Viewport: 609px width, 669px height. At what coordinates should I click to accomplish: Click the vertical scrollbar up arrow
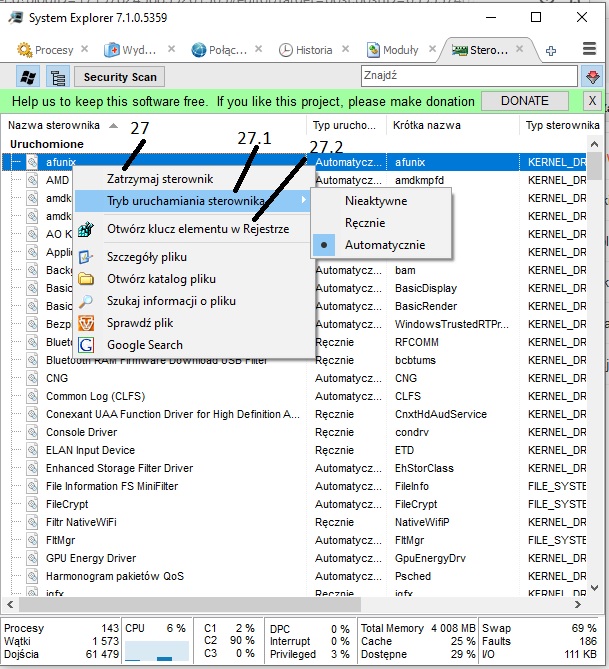(594, 144)
